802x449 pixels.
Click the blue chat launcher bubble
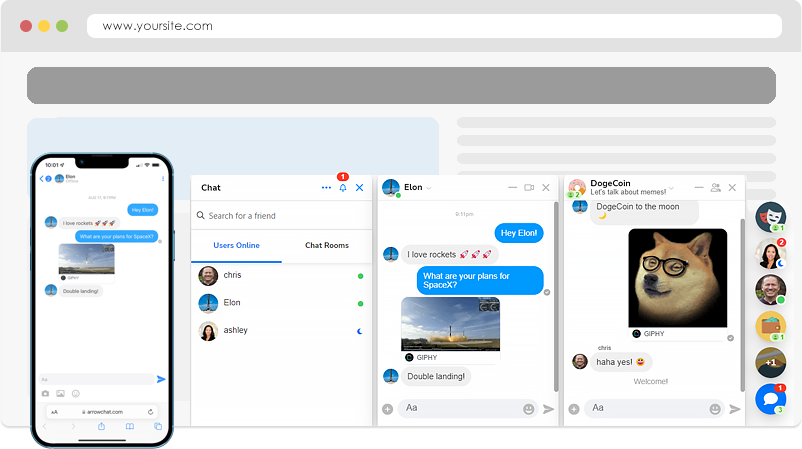click(x=770, y=399)
